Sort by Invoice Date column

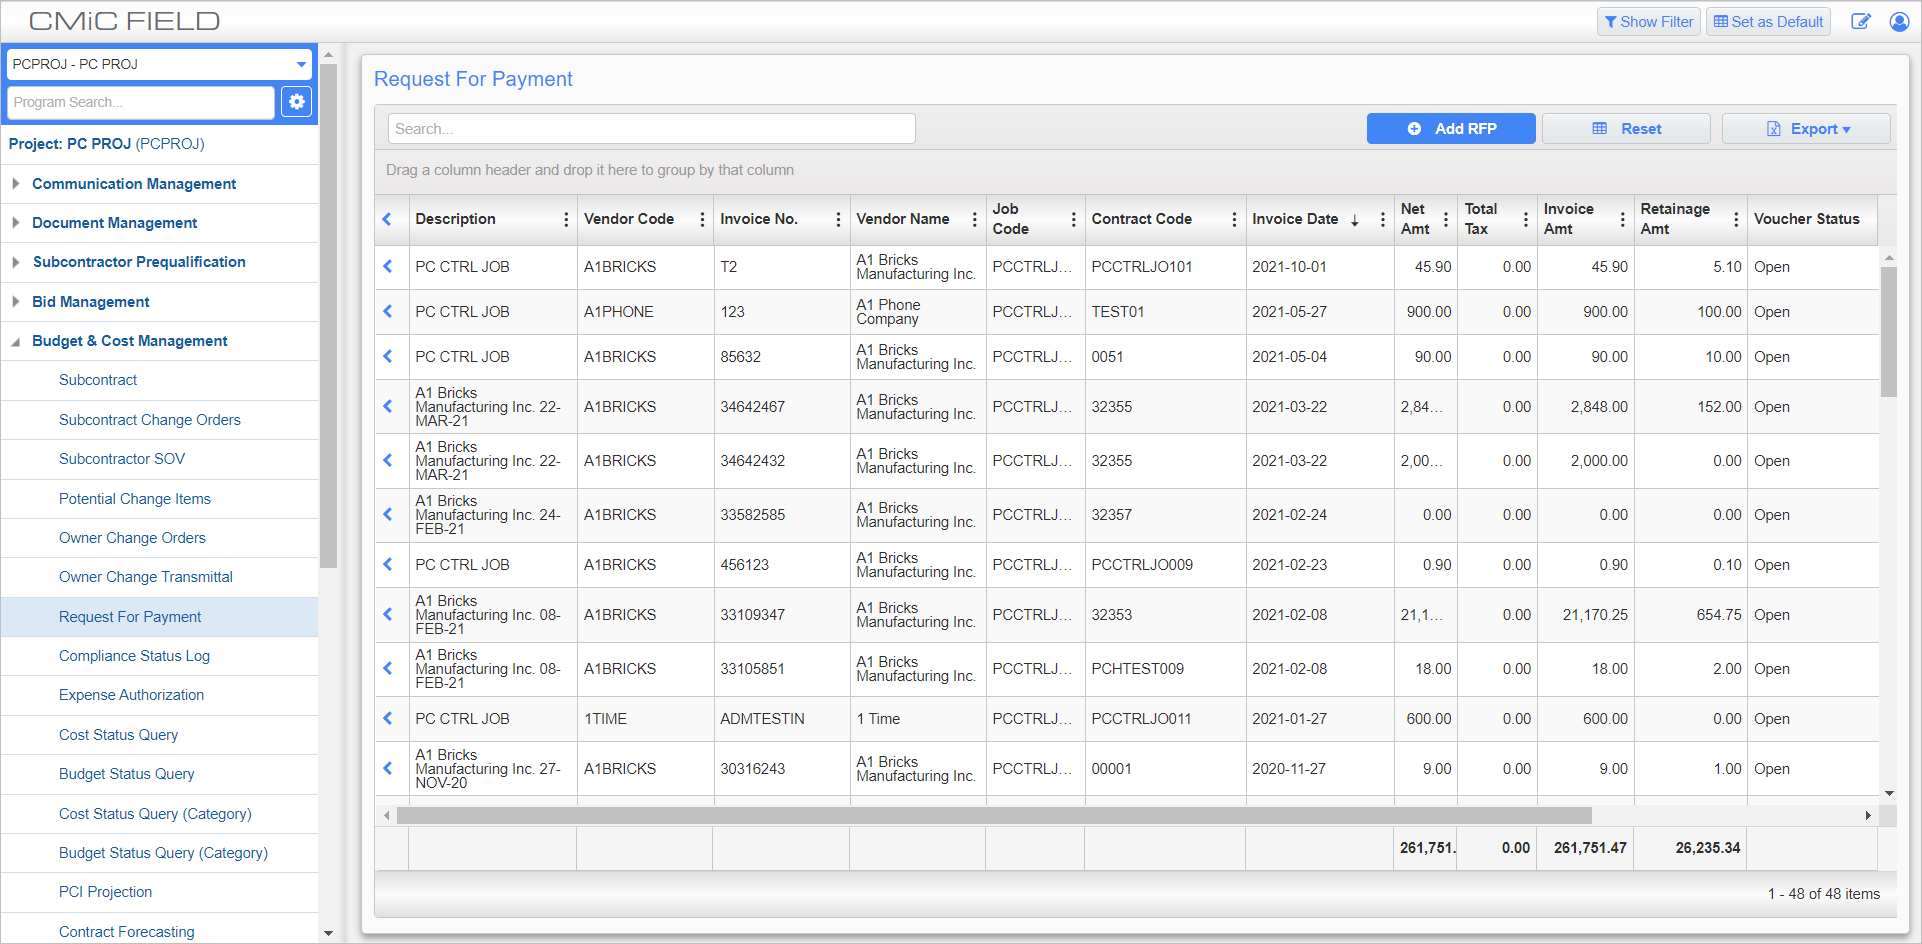[x=1295, y=219]
